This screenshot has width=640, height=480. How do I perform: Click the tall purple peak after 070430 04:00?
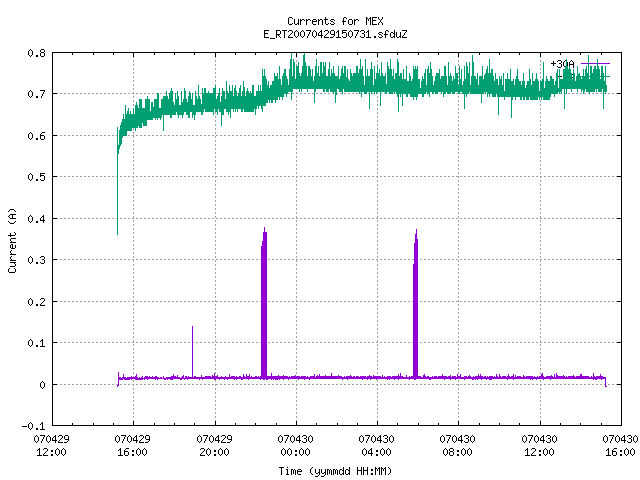[x=416, y=304]
